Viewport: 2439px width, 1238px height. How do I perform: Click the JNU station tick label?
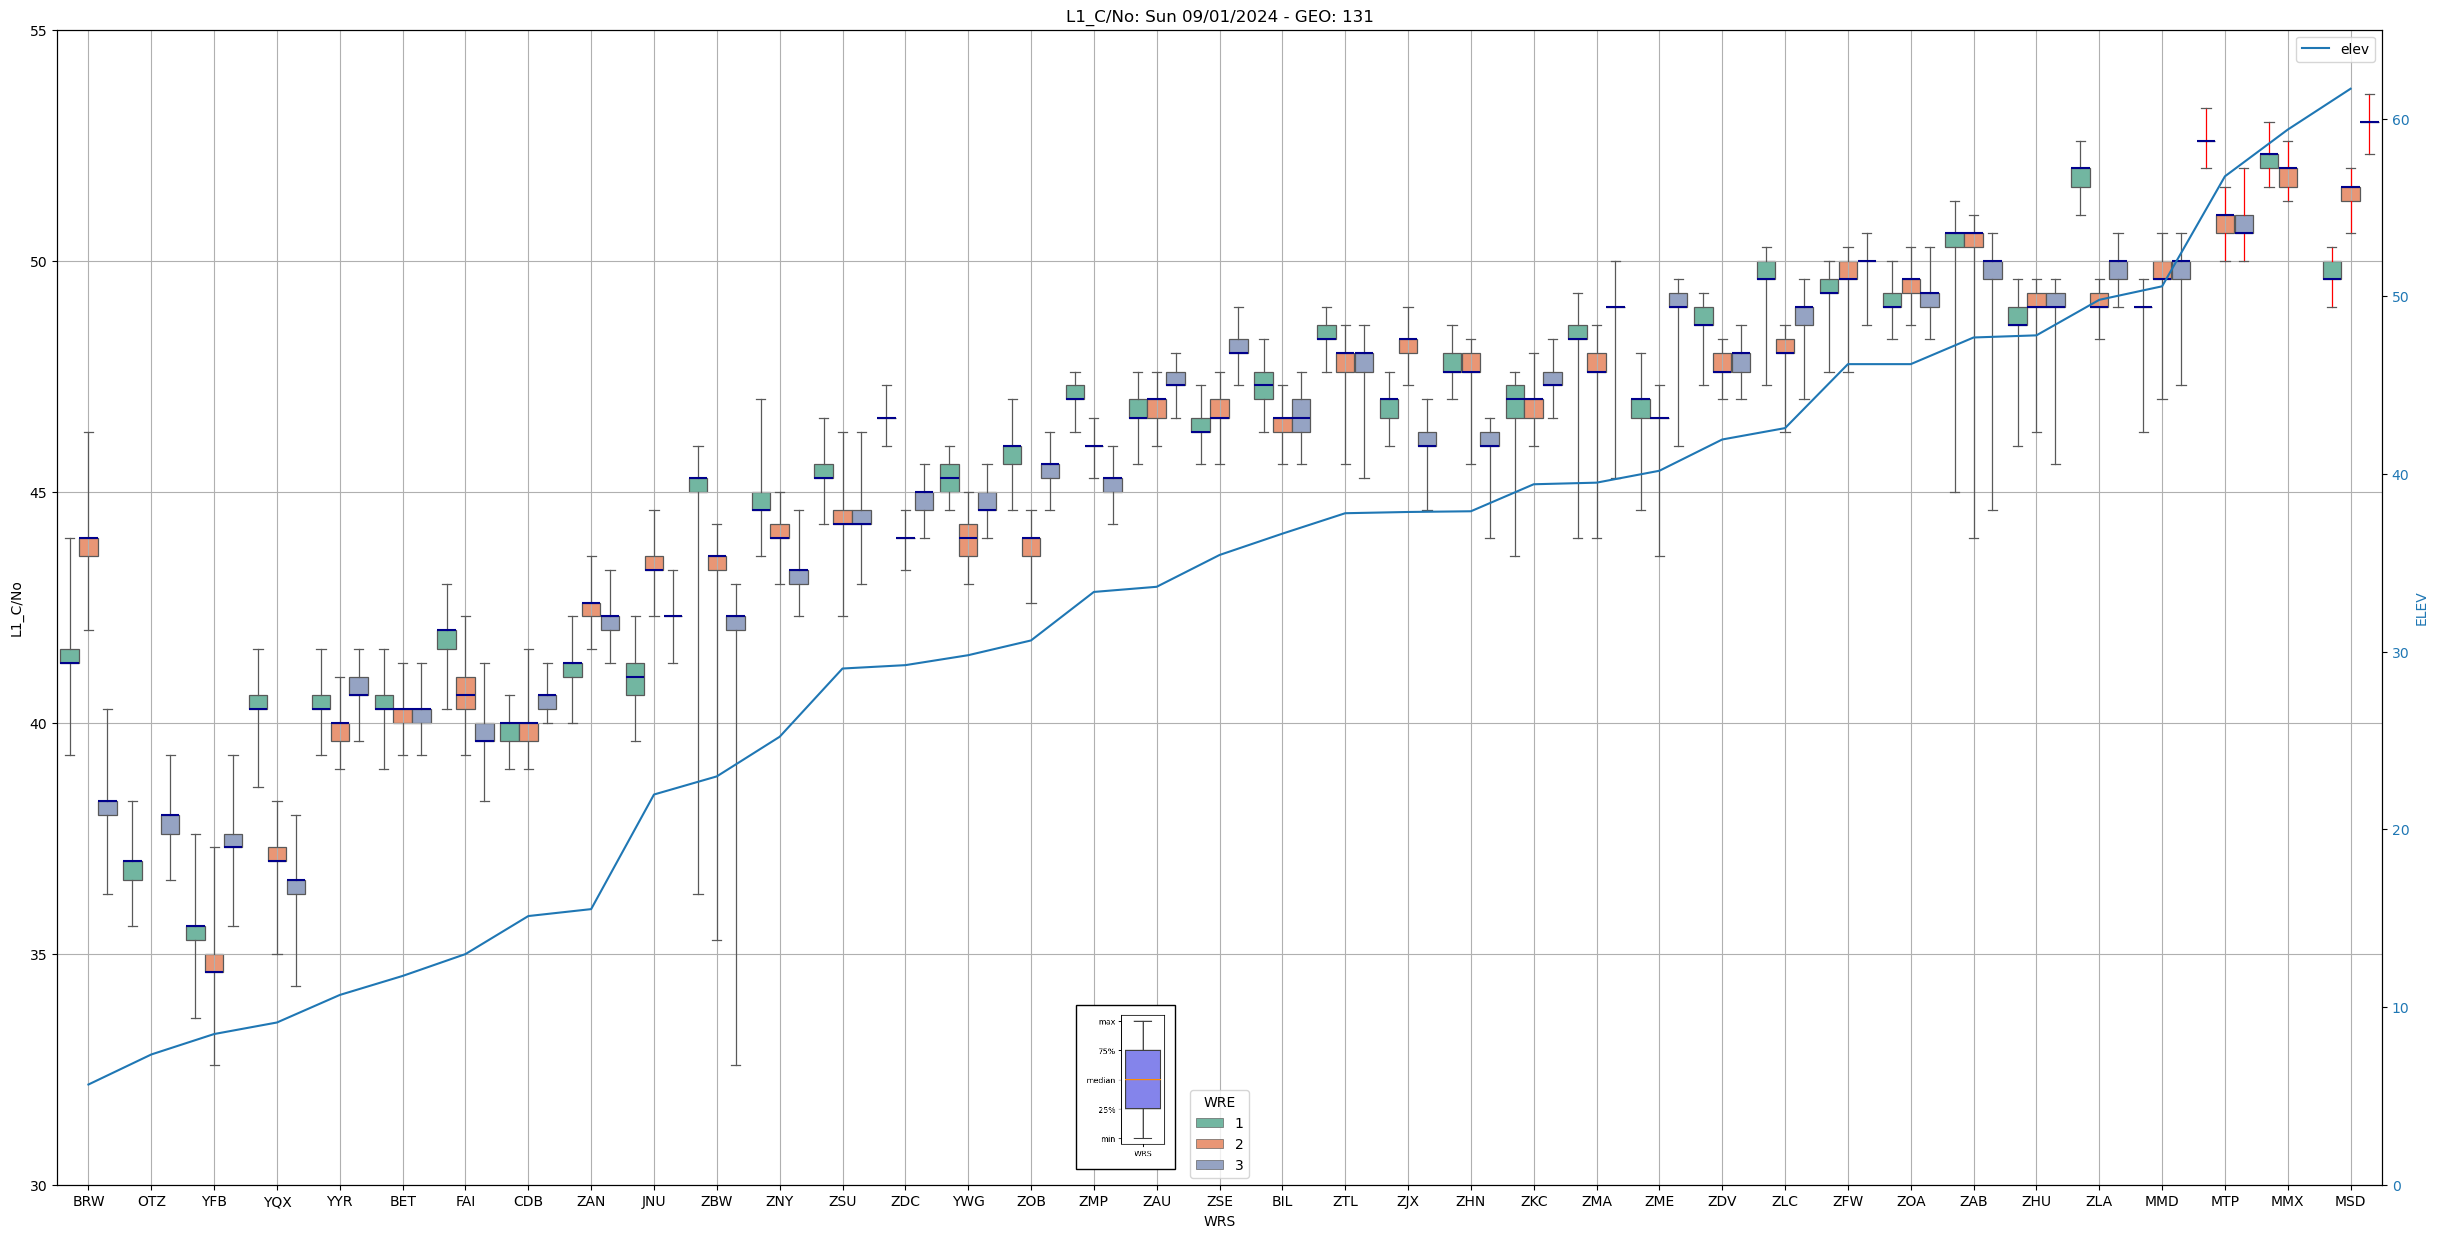[x=654, y=1201]
